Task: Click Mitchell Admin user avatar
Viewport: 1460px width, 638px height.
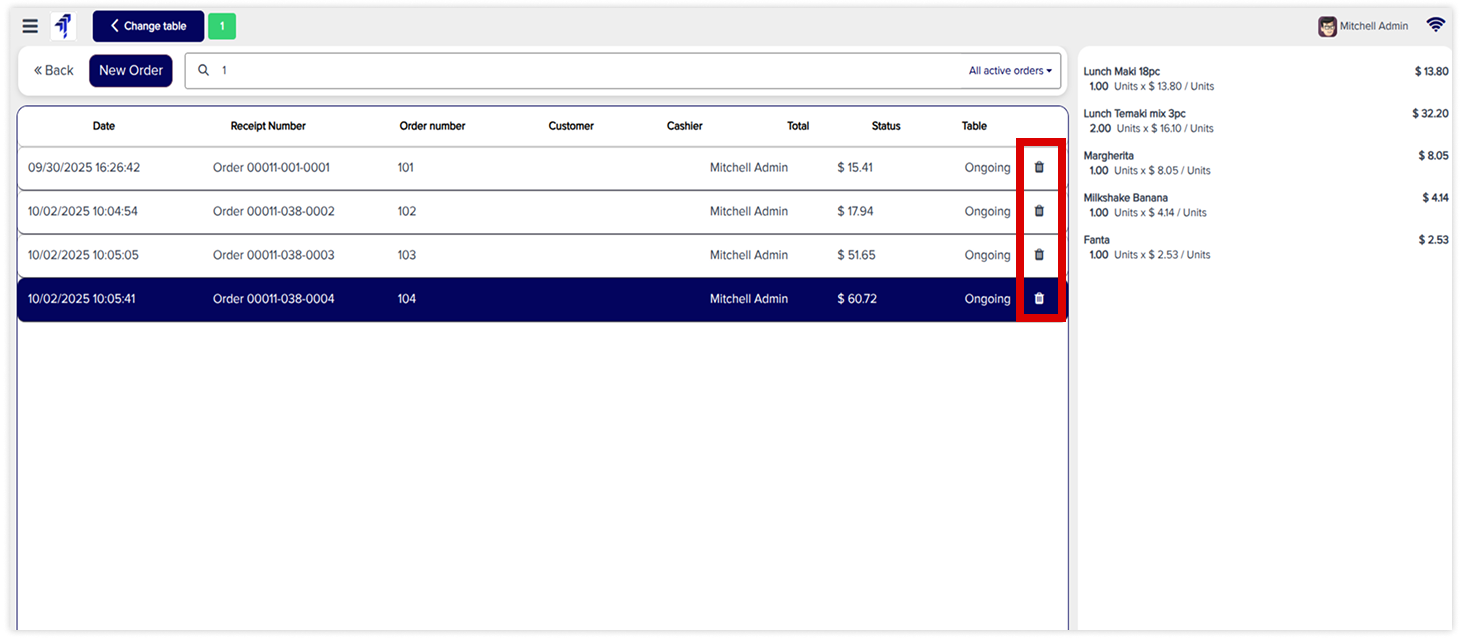Action: tap(1327, 27)
